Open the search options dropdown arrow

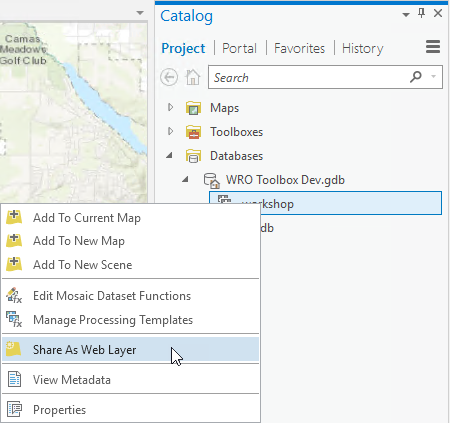(433, 77)
